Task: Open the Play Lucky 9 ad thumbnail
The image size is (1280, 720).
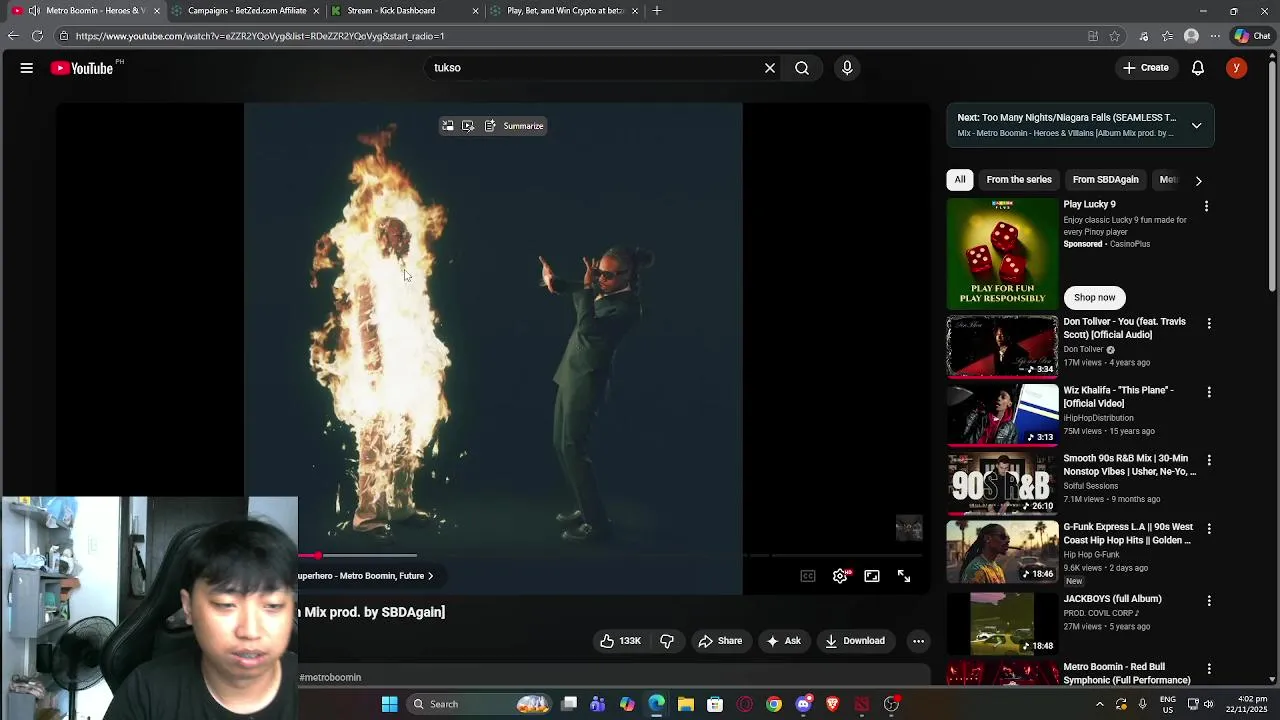Action: tap(1002, 254)
